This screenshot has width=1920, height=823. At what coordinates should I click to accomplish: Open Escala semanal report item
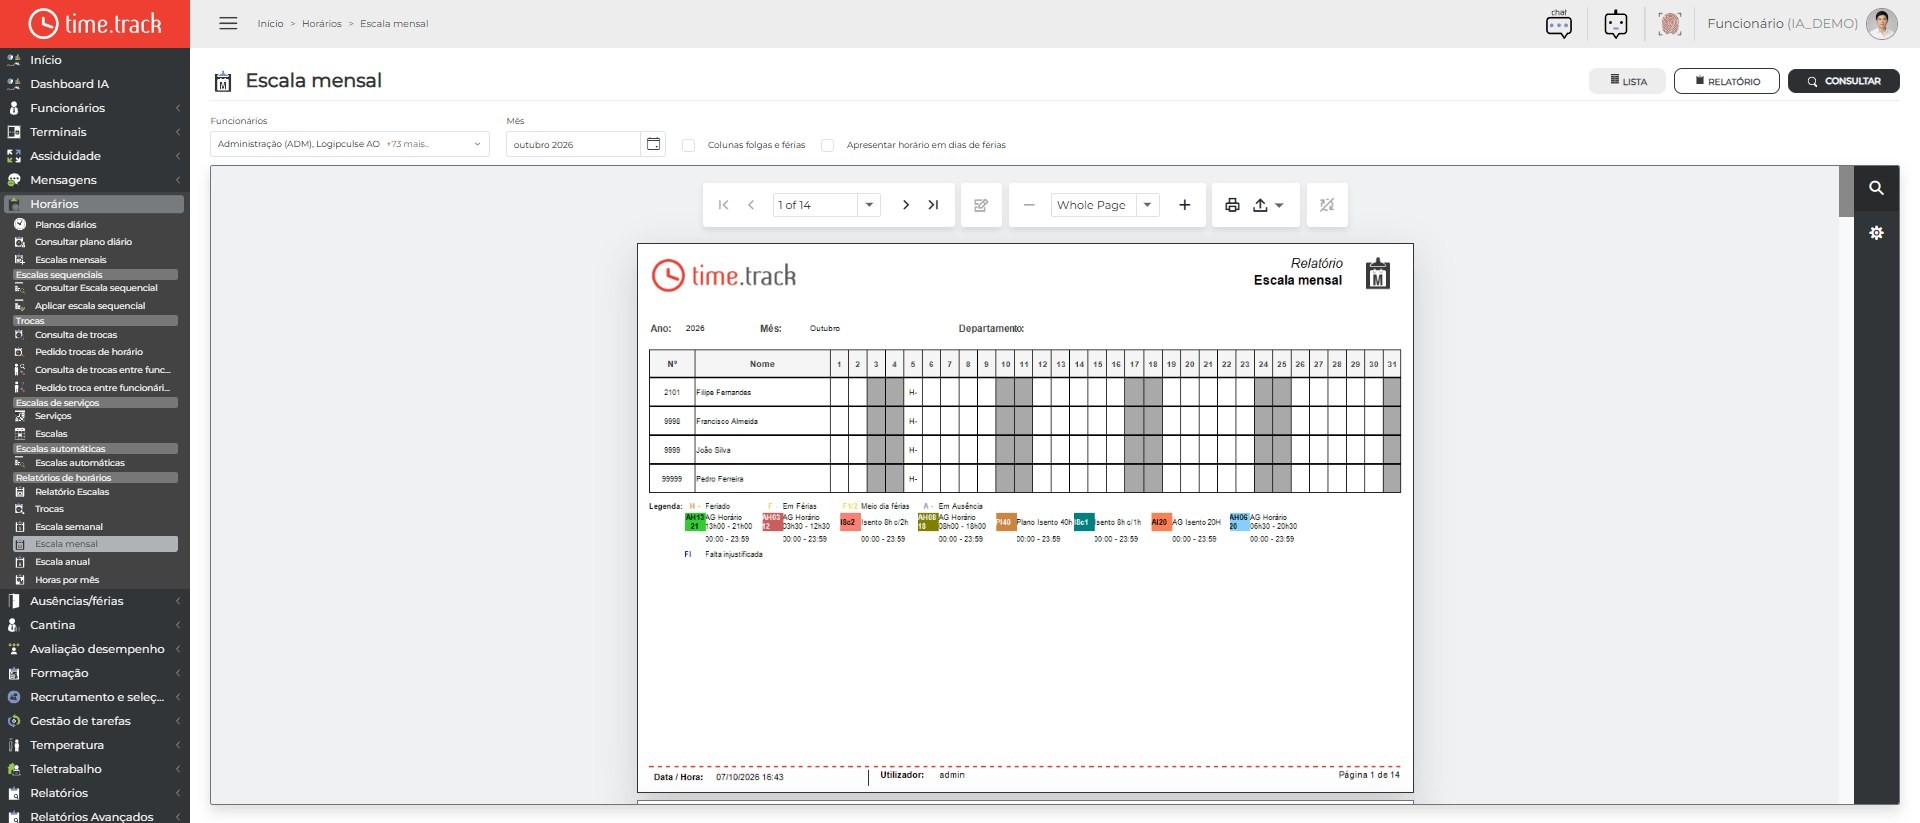click(69, 527)
